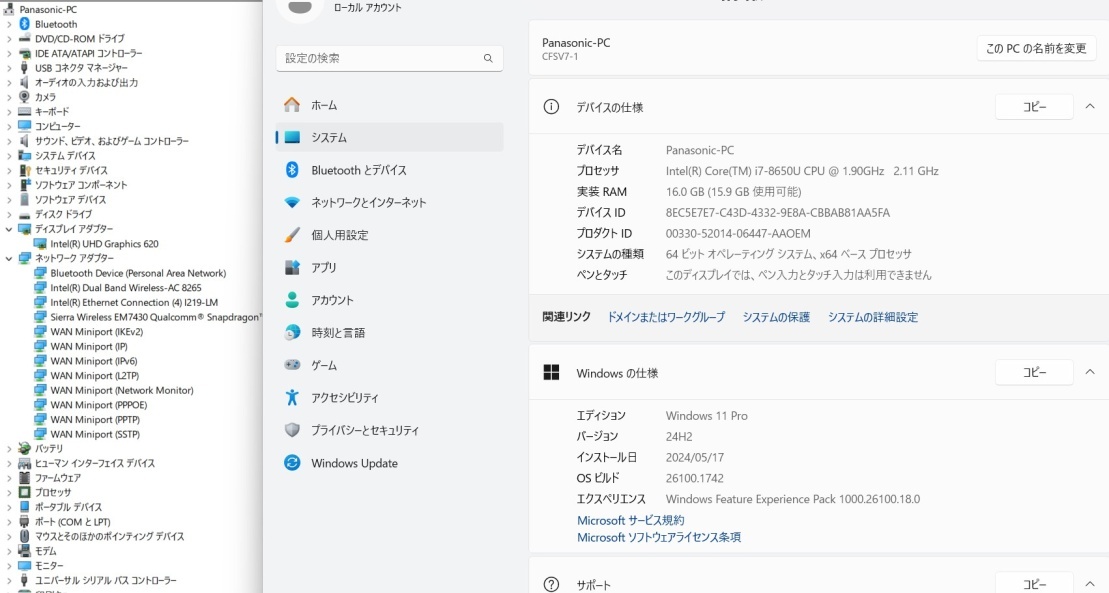Expand the プロセッサ tree node
Image resolution: width=1109 pixels, height=593 pixels.
pyautogui.click(x=8, y=493)
